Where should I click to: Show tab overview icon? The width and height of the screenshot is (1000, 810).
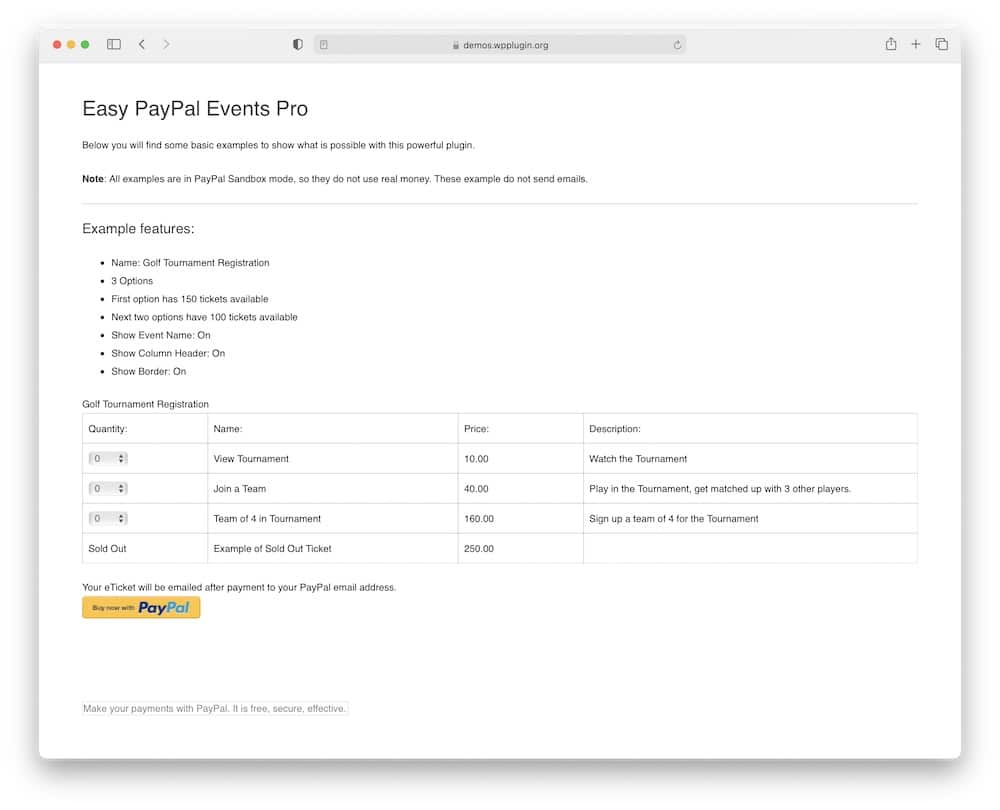click(941, 44)
